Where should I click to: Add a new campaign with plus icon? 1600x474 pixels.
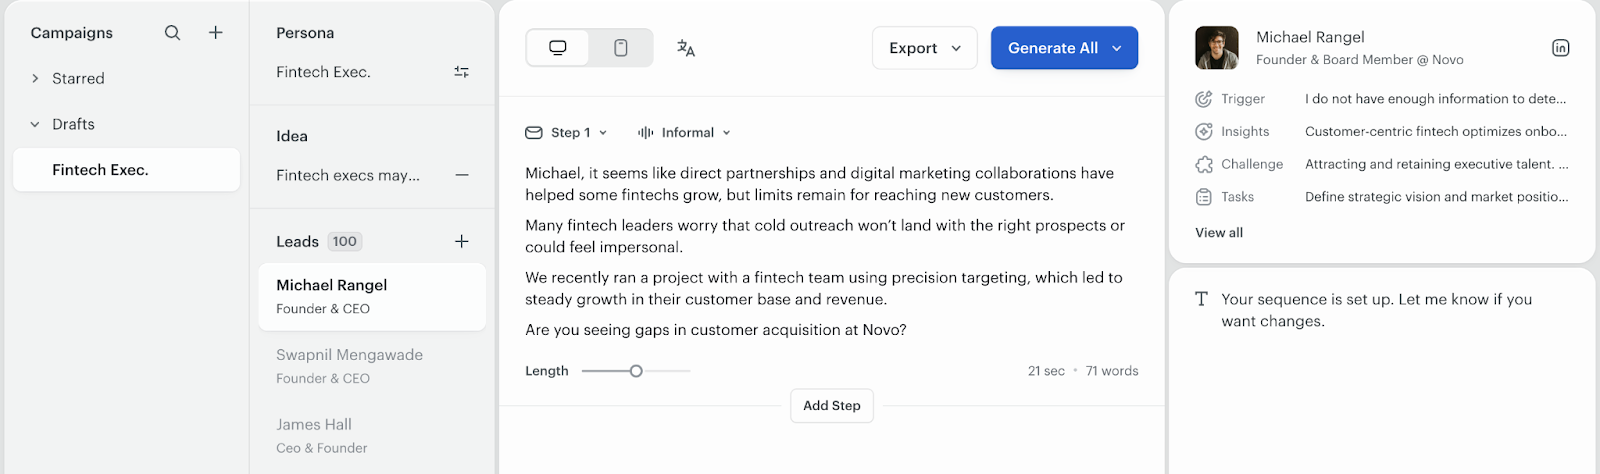tap(215, 33)
